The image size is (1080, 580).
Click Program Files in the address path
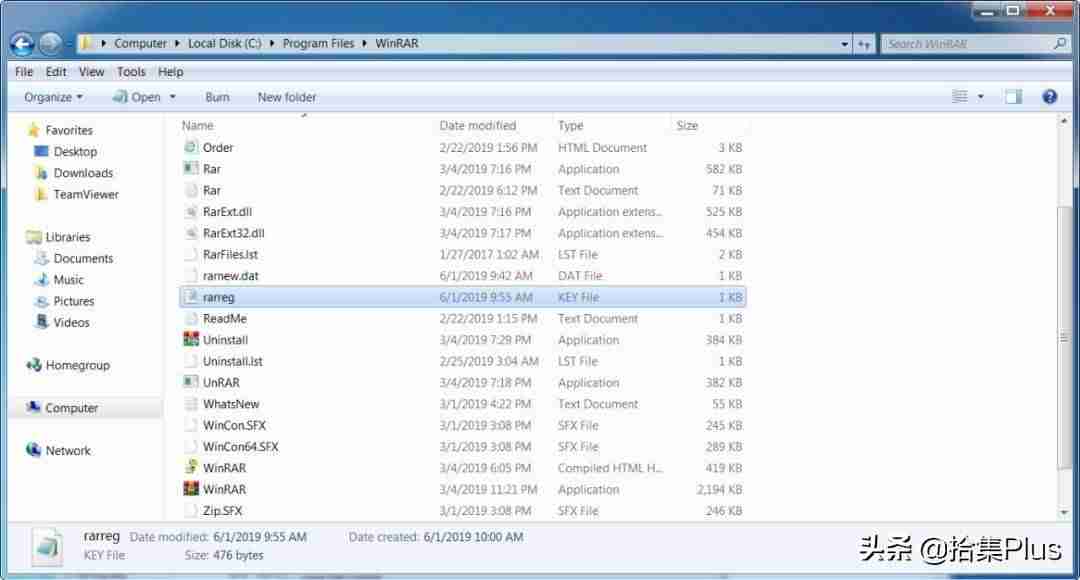(318, 43)
